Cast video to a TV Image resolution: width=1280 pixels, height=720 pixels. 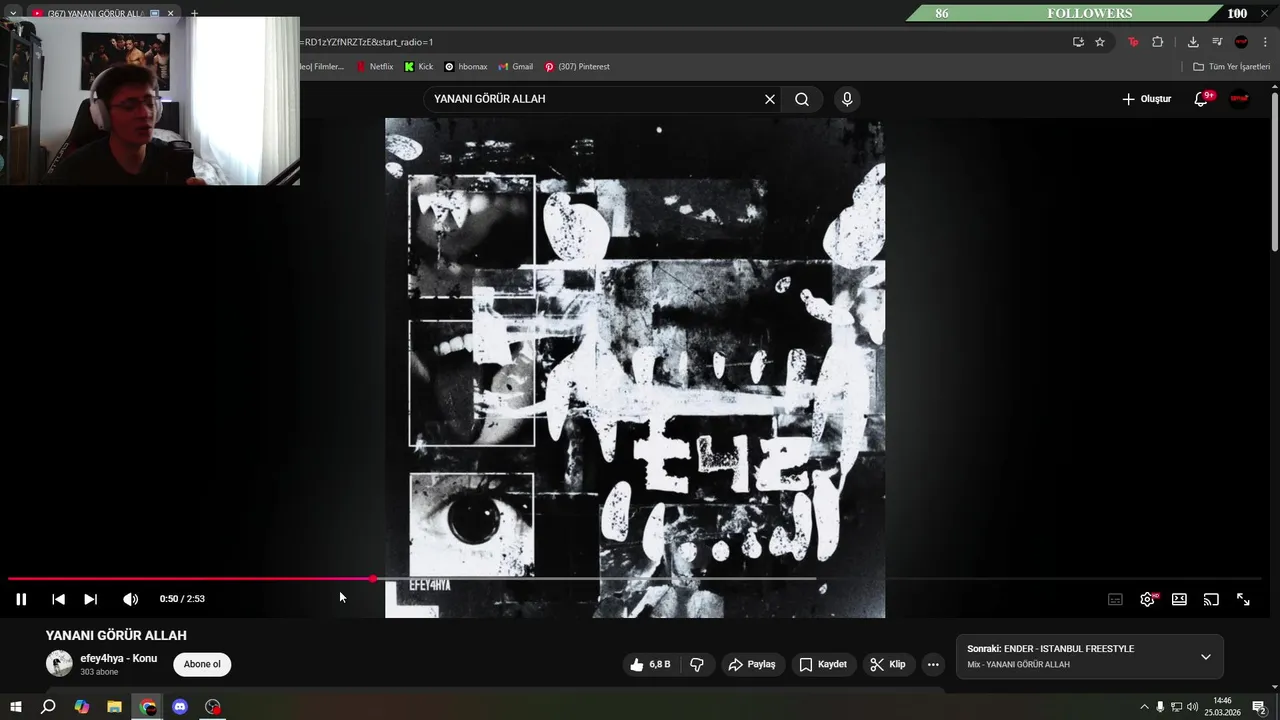click(1211, 599)
